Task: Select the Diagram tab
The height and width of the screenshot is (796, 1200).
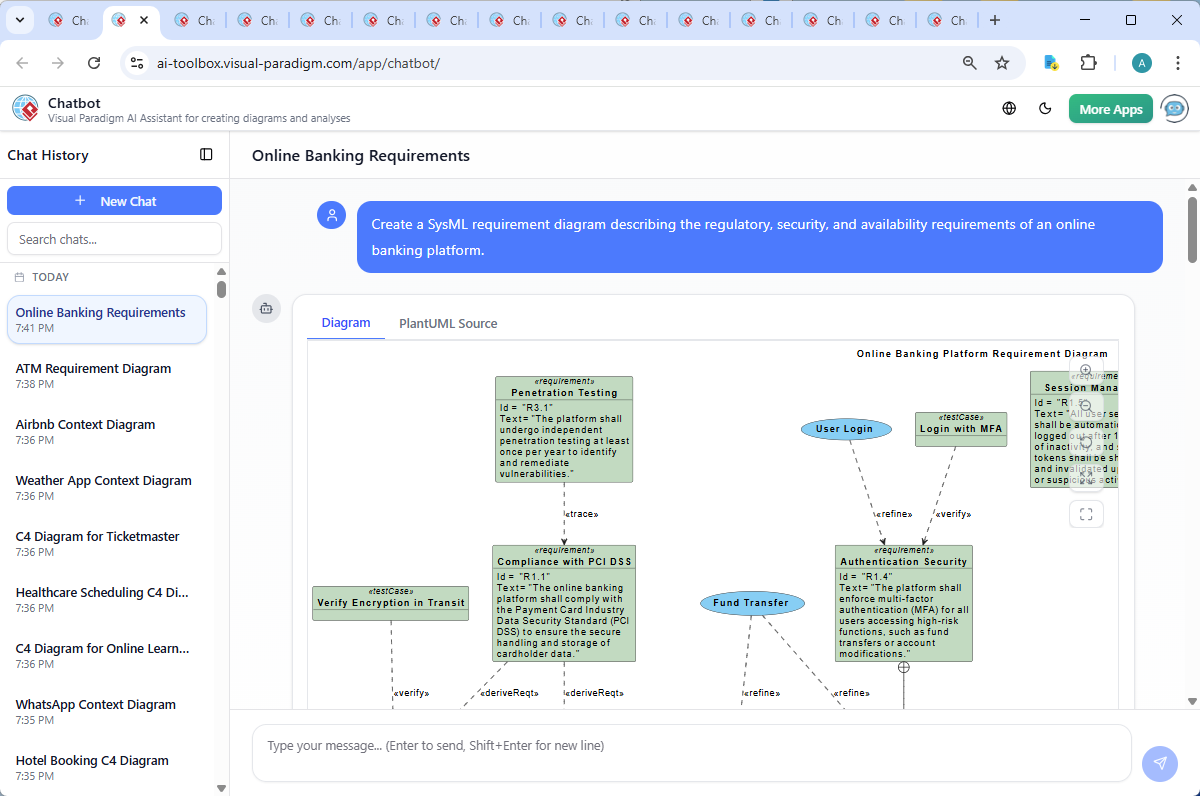Action: pos(346,323)
